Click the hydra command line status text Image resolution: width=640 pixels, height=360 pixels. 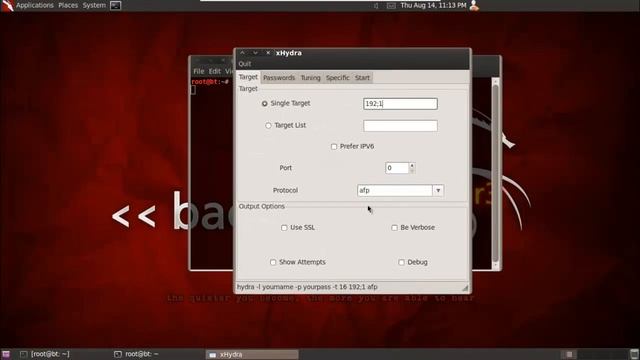[x=307, y=287]
